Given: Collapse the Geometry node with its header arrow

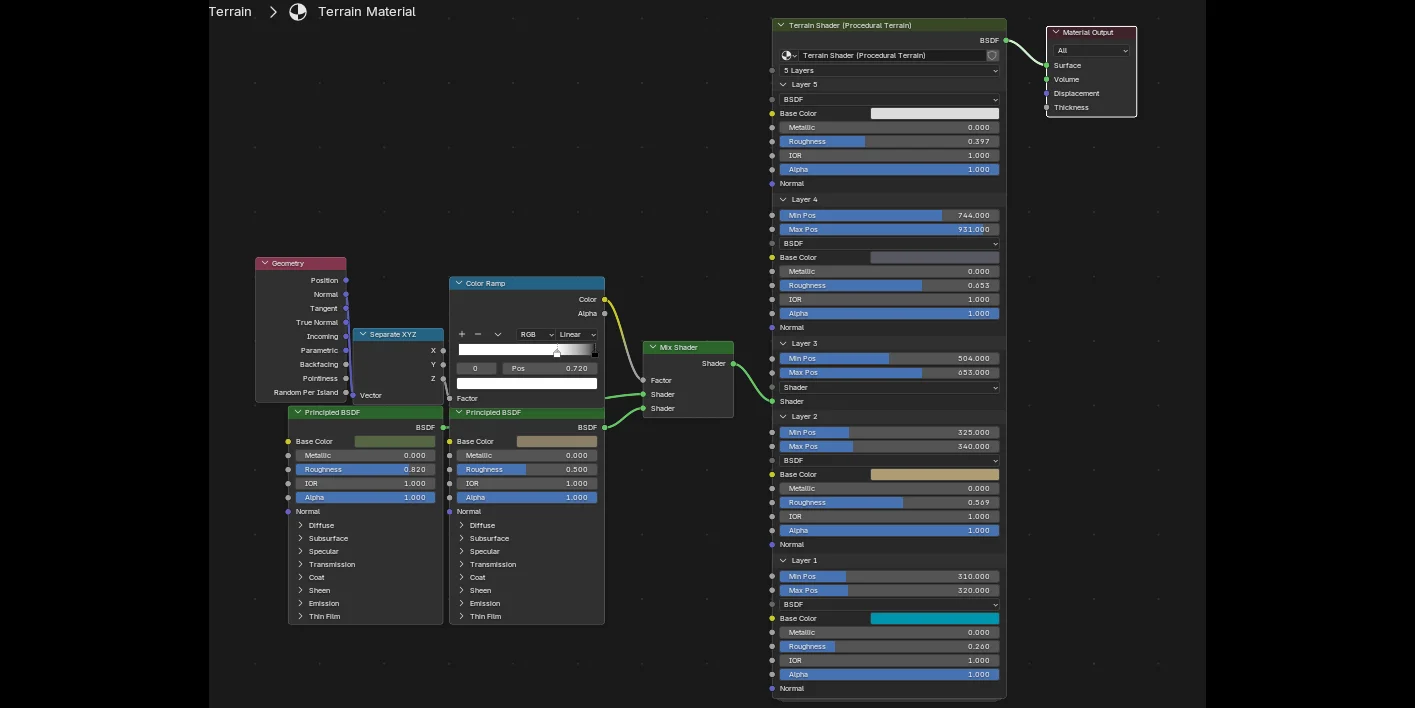Looking at the screenshot, I should tap(265, 263).
